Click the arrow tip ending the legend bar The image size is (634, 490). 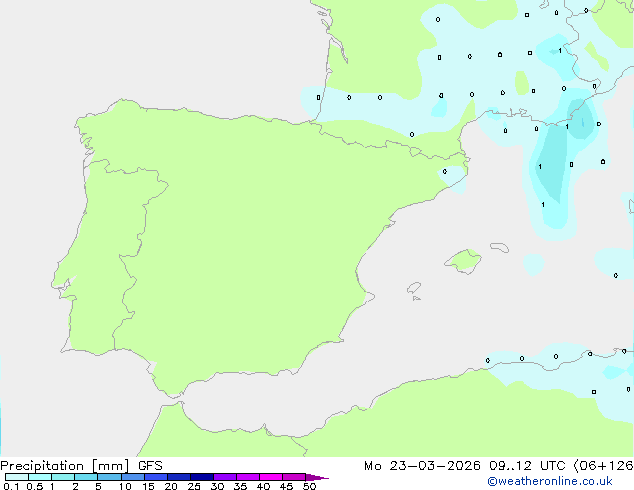317,477
